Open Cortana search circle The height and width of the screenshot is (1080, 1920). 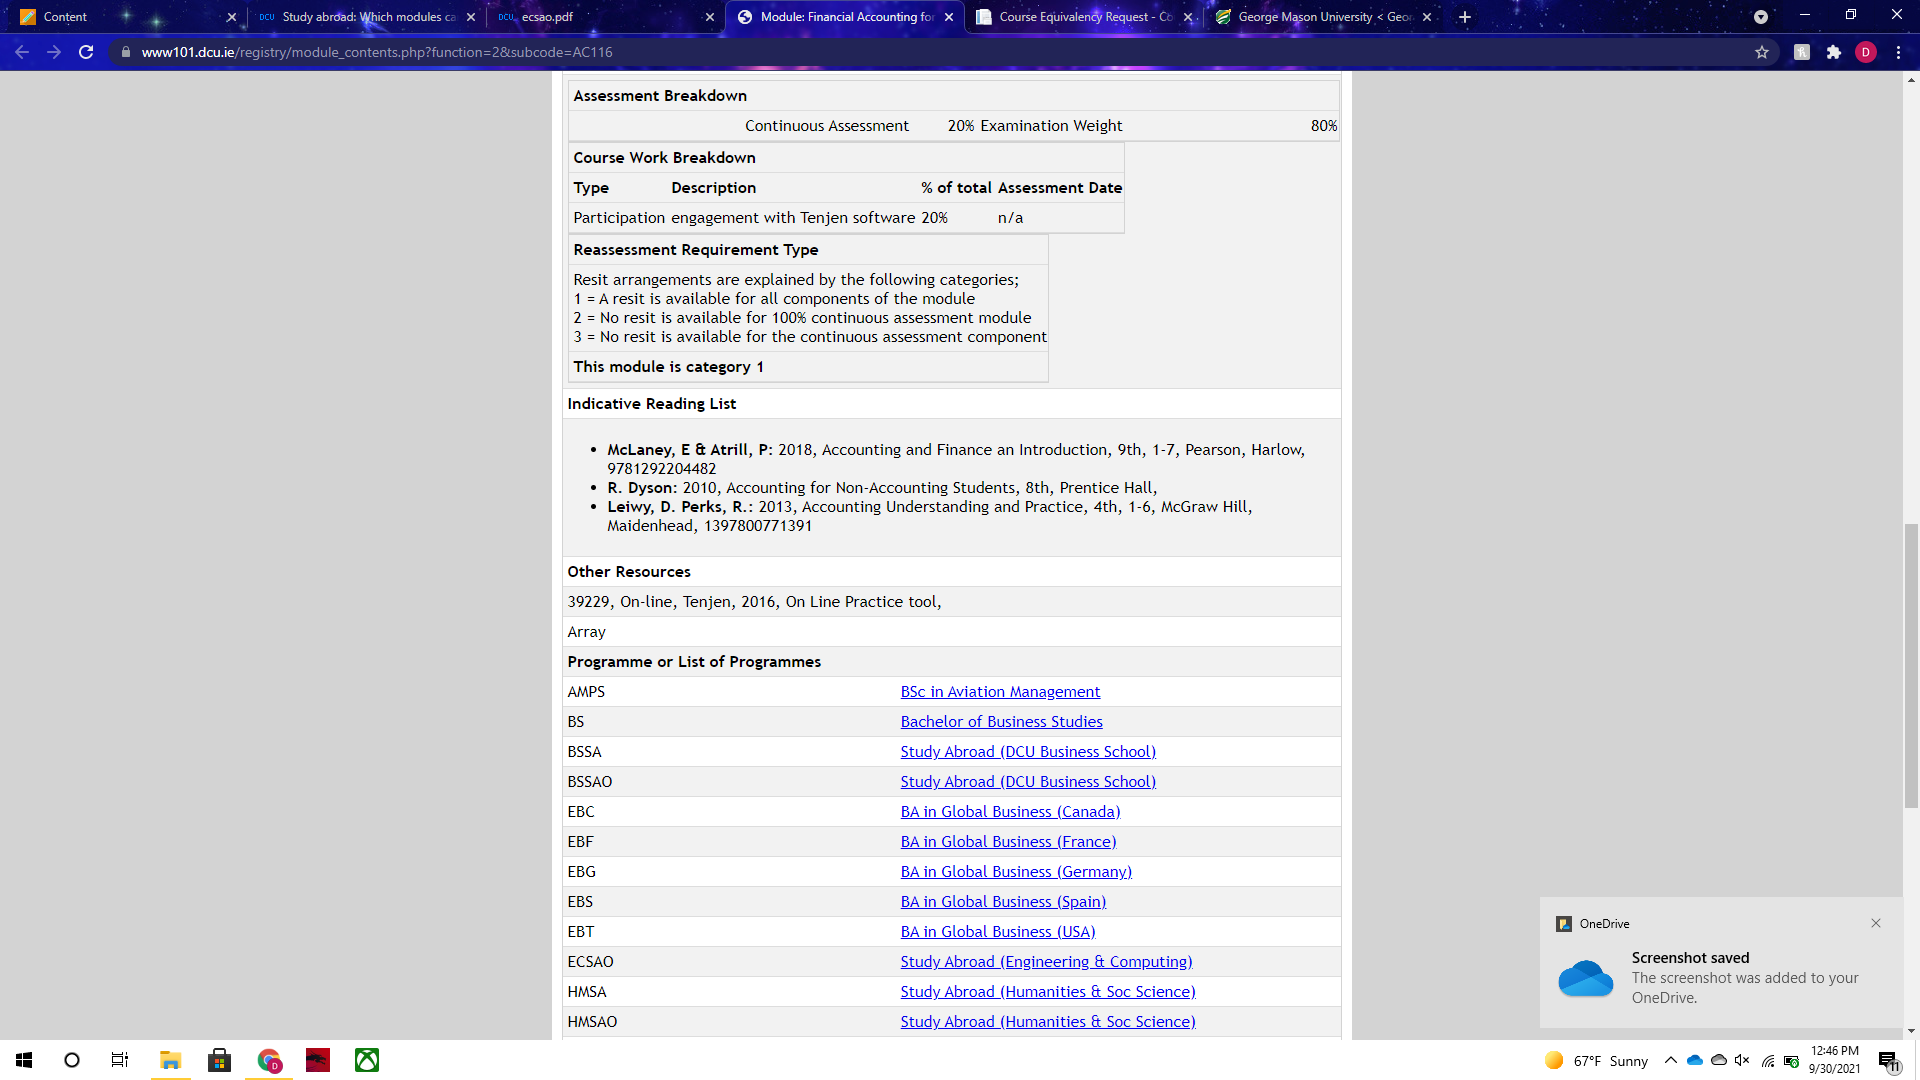(72, 1060)
